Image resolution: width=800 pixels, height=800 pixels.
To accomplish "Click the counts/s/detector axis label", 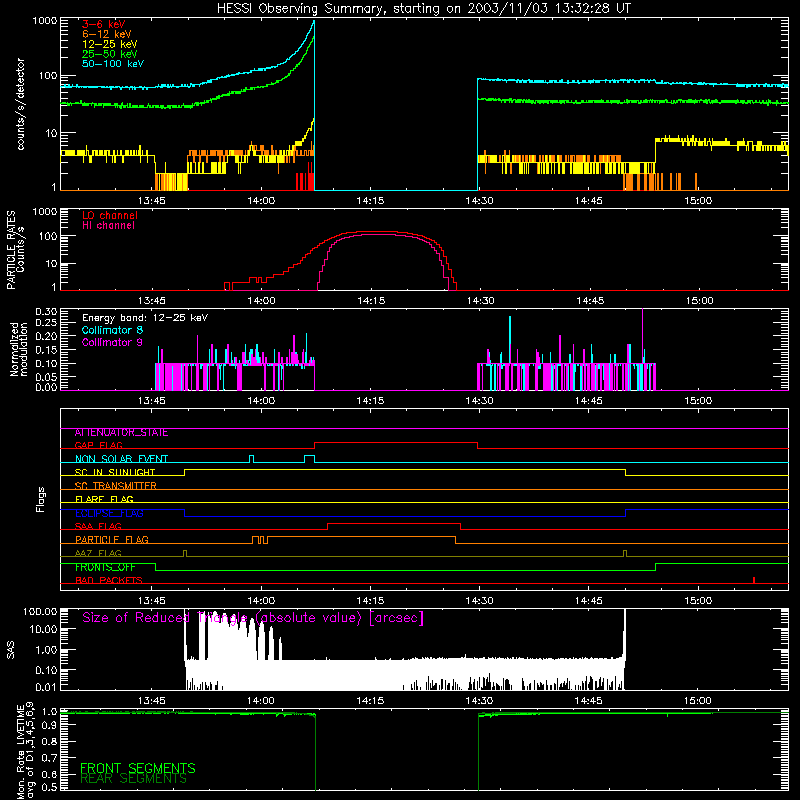I will [21, 104].
